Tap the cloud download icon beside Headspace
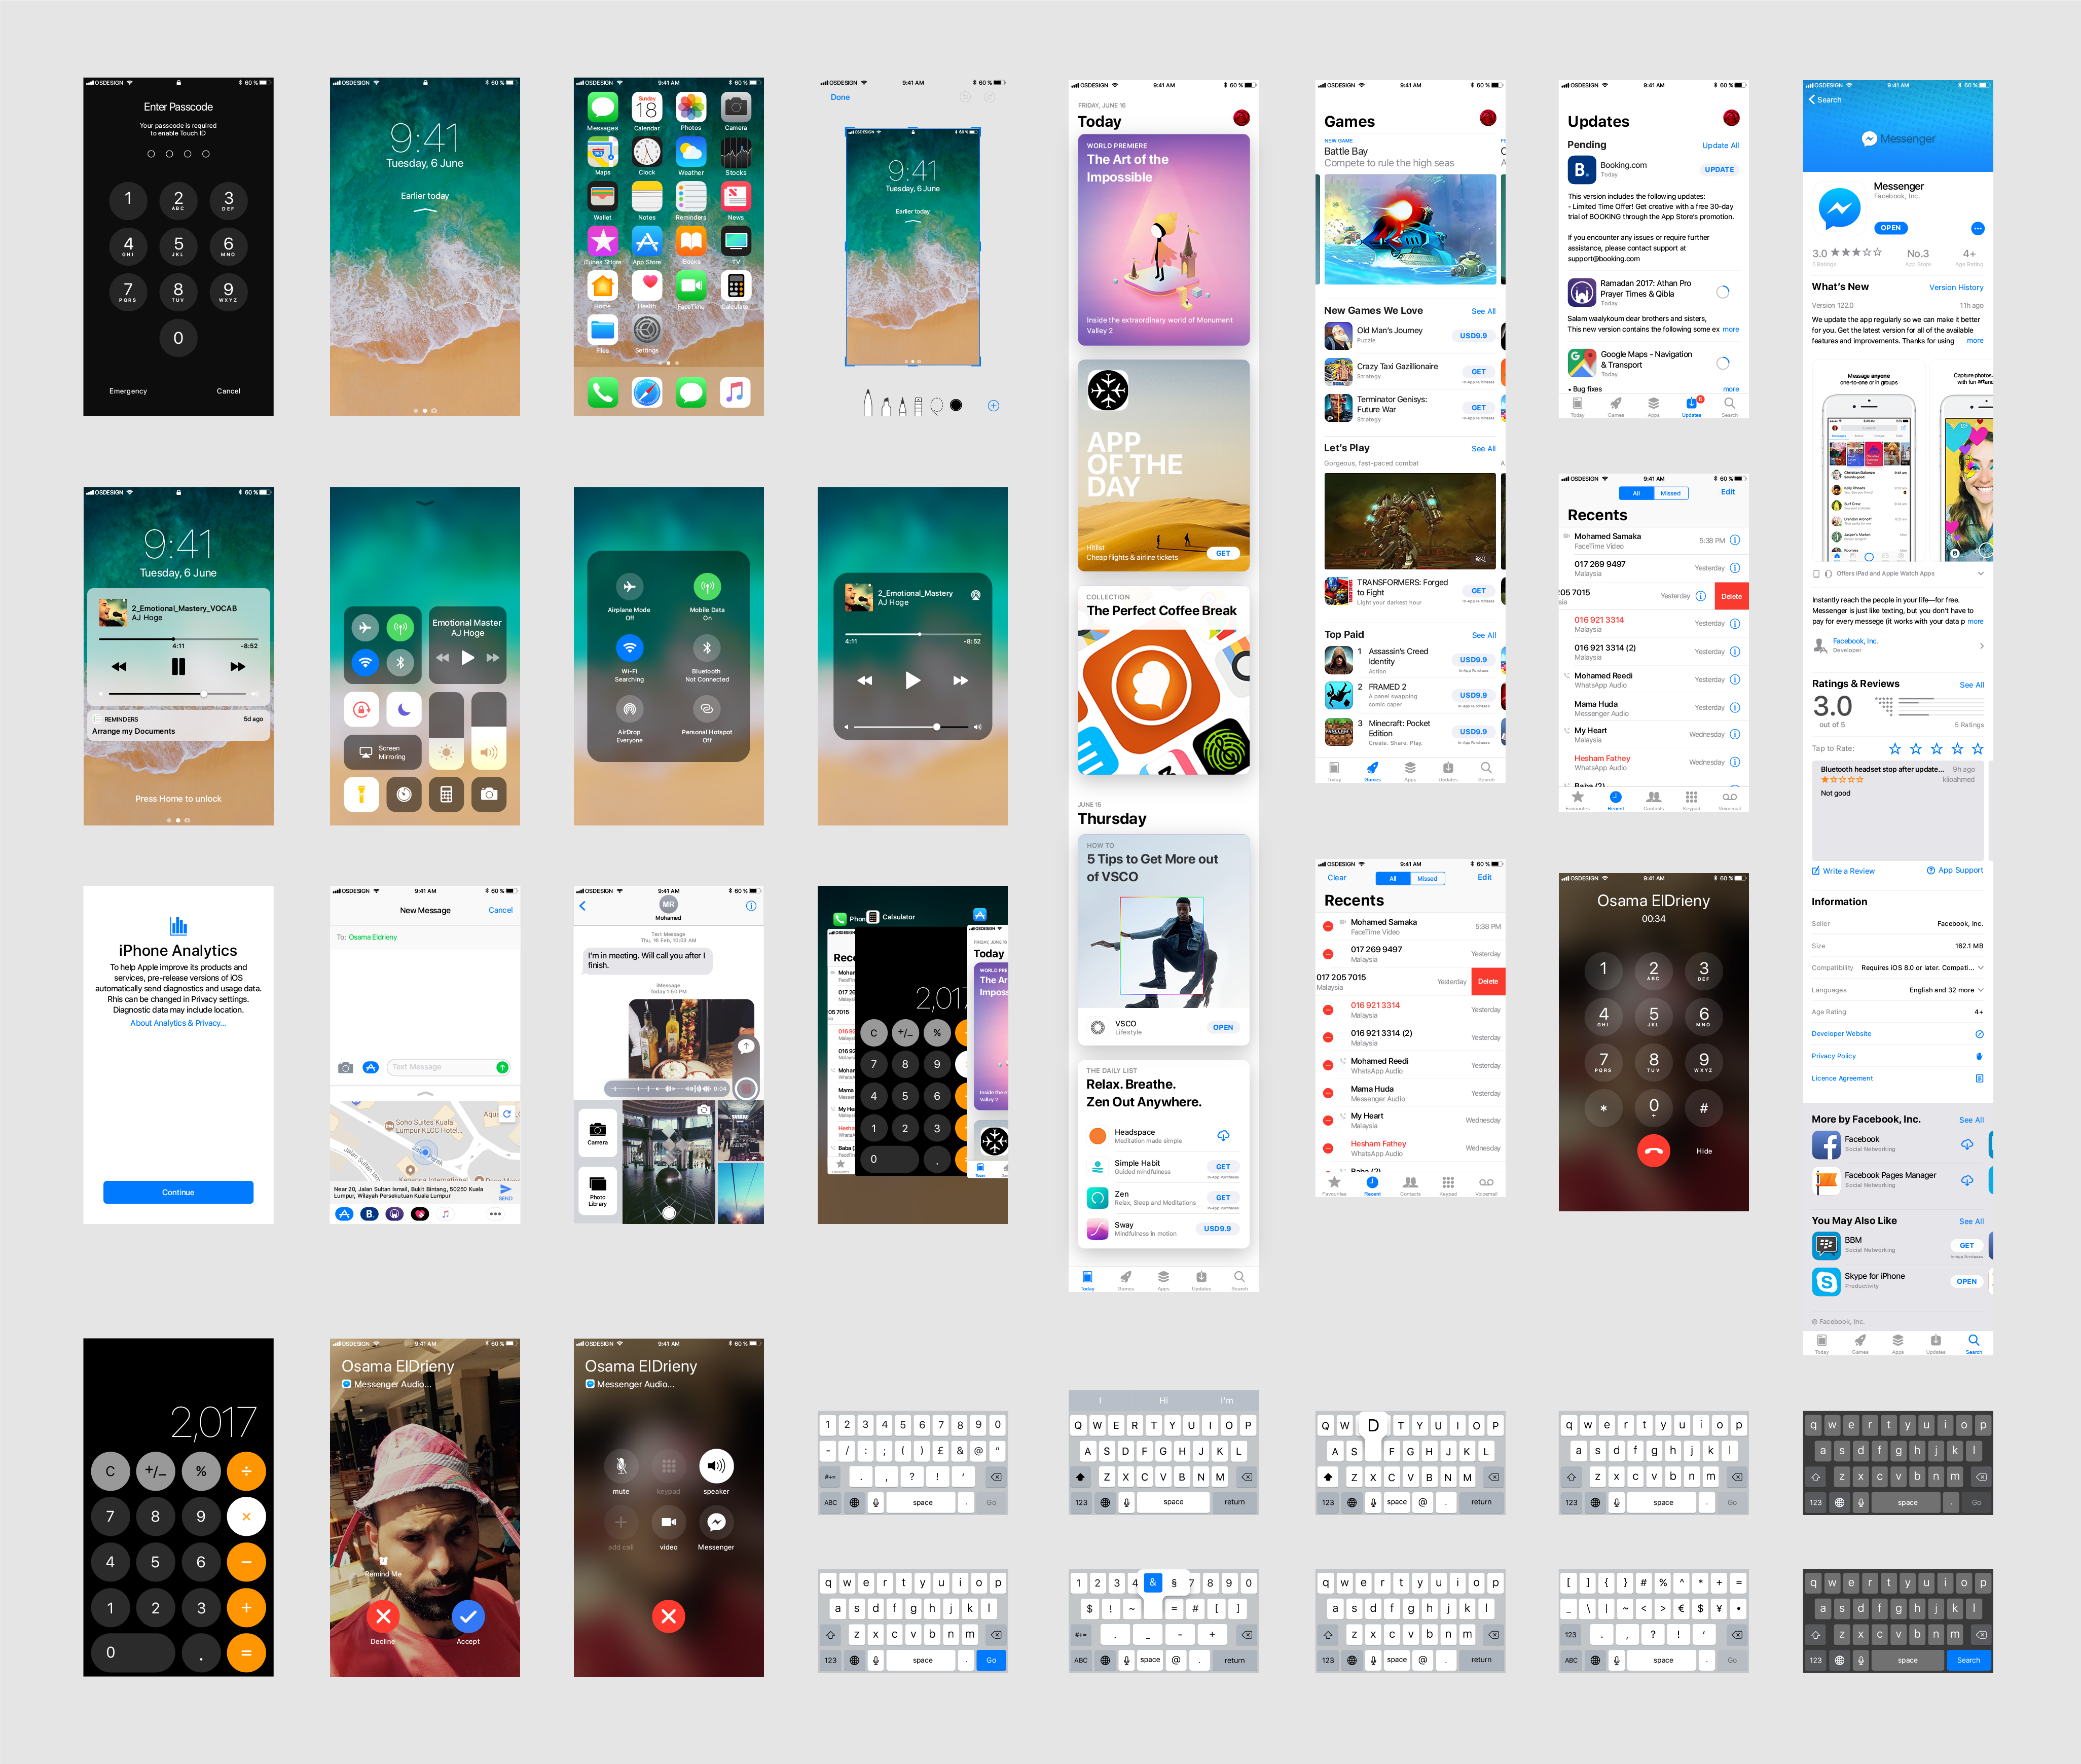The width and height of the screenshot is (2081, 1764). (1223, 1135)
